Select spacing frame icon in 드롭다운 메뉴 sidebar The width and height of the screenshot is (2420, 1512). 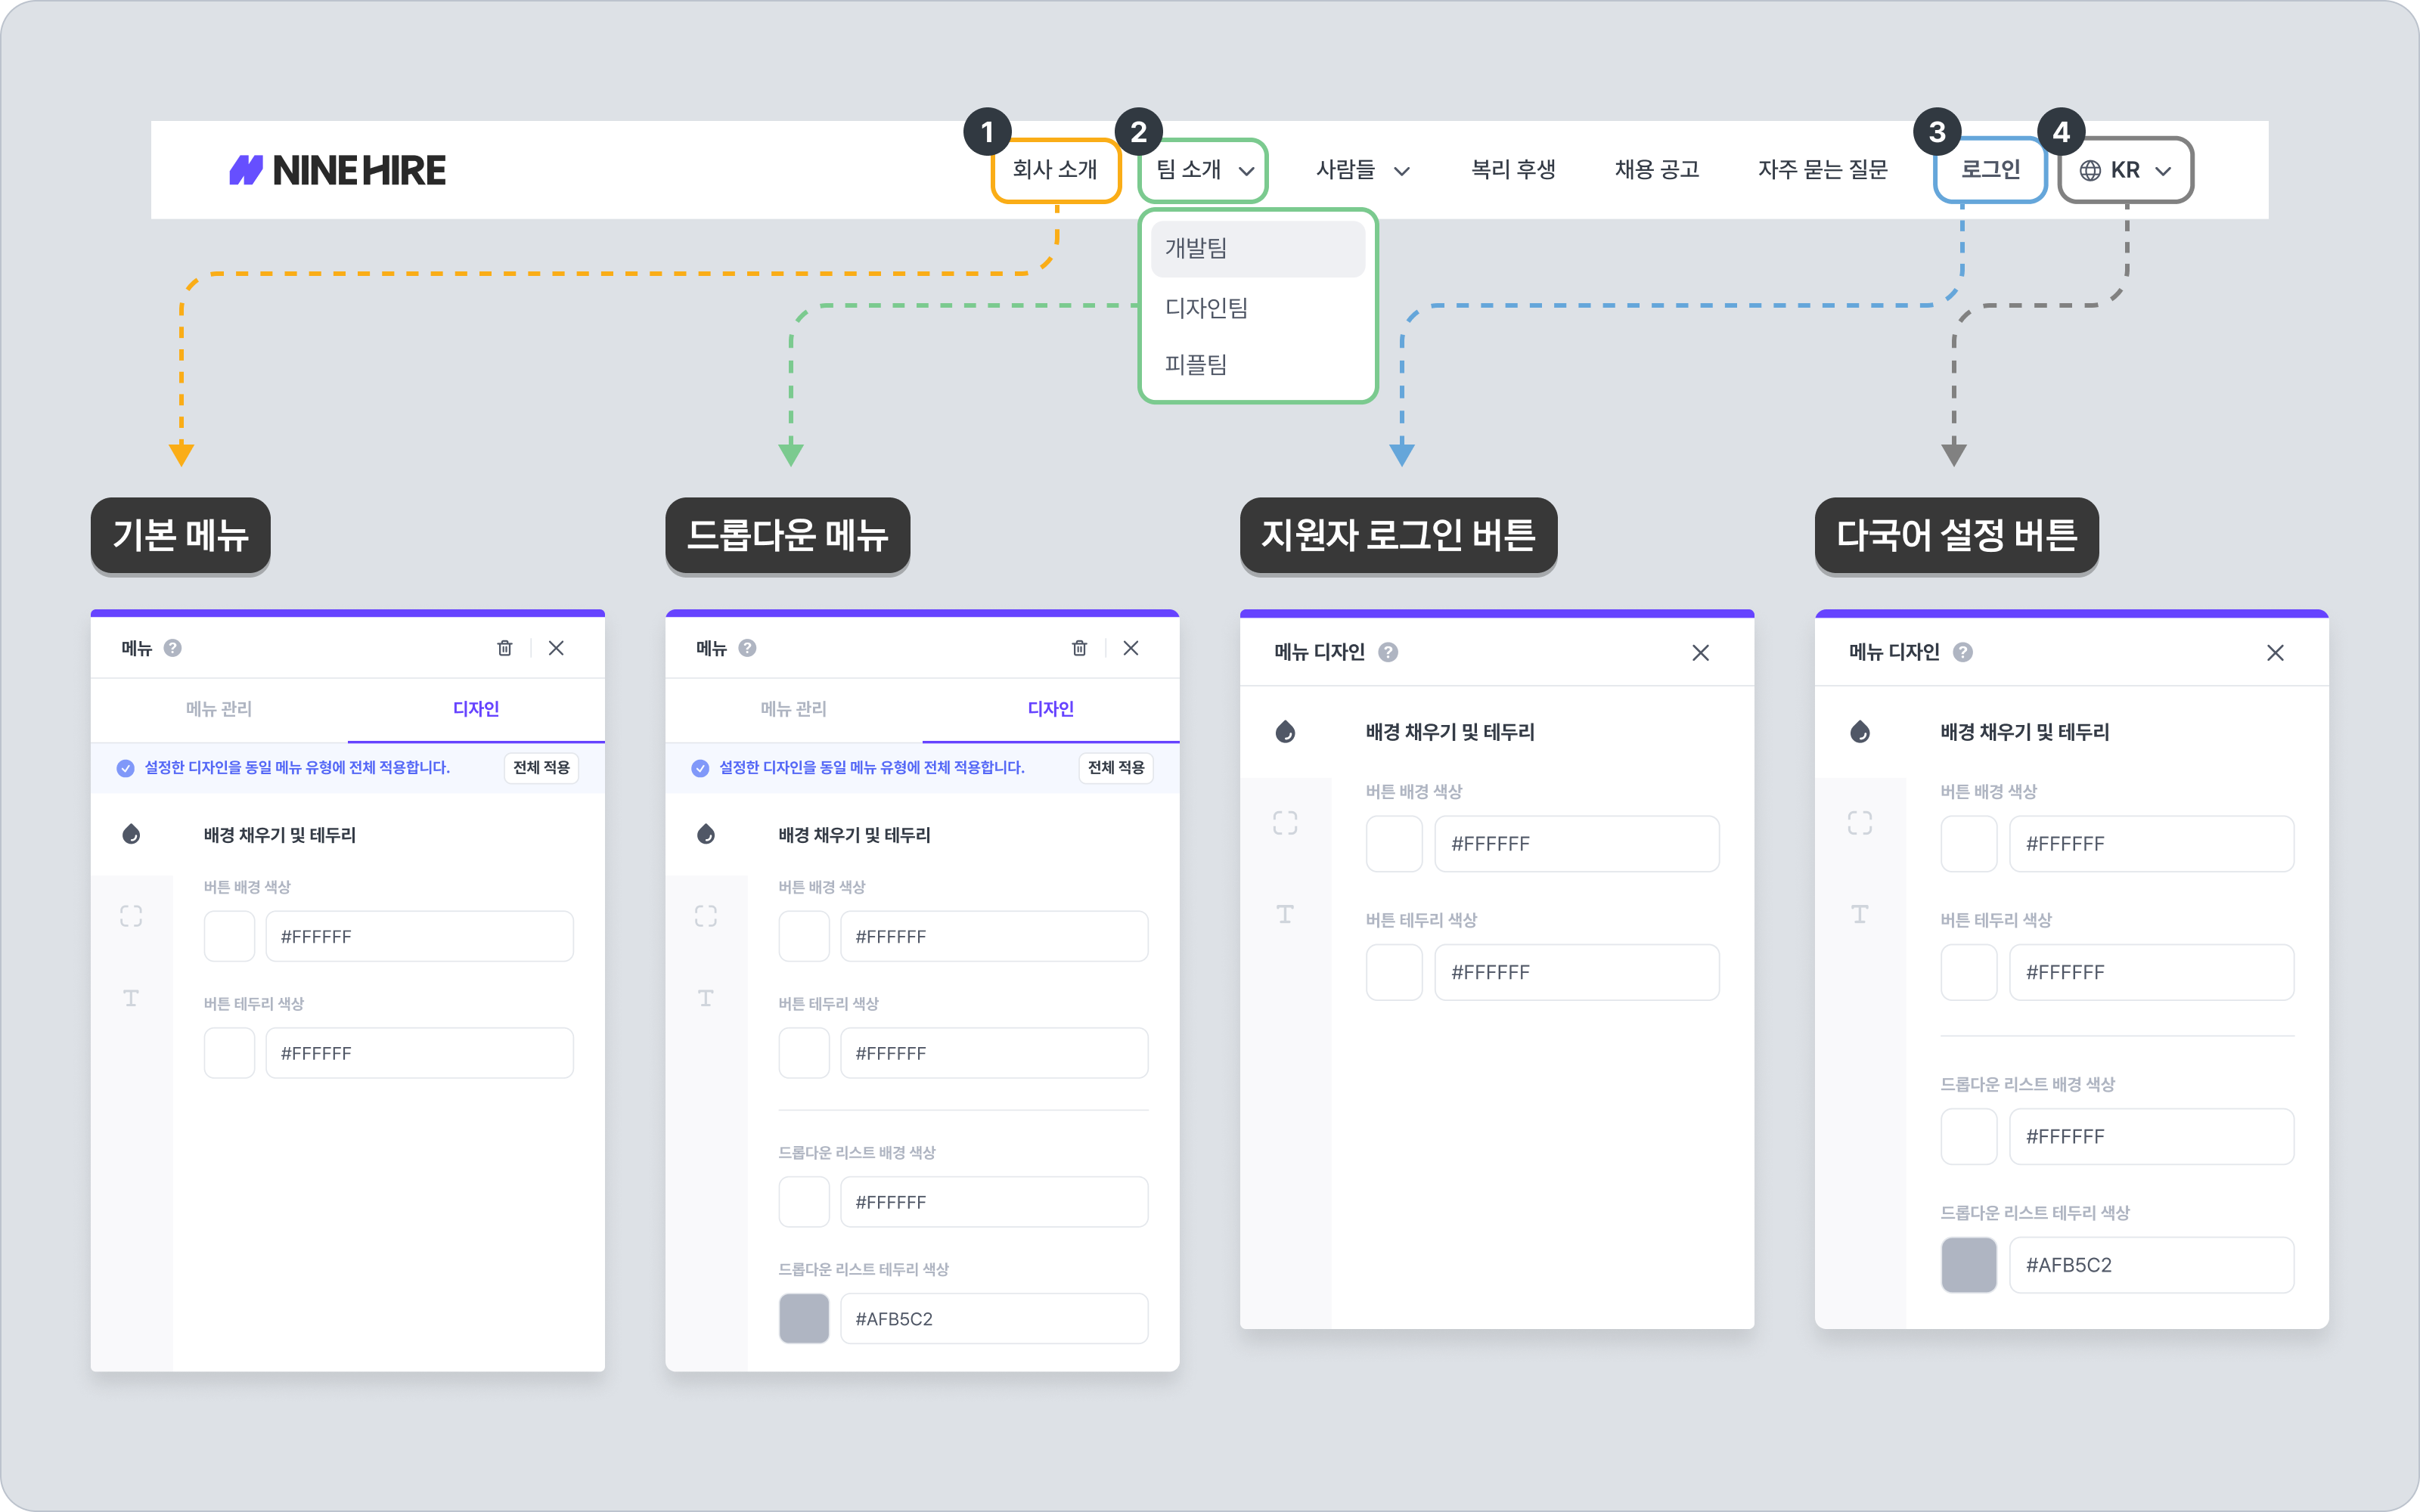click(706, 916)
